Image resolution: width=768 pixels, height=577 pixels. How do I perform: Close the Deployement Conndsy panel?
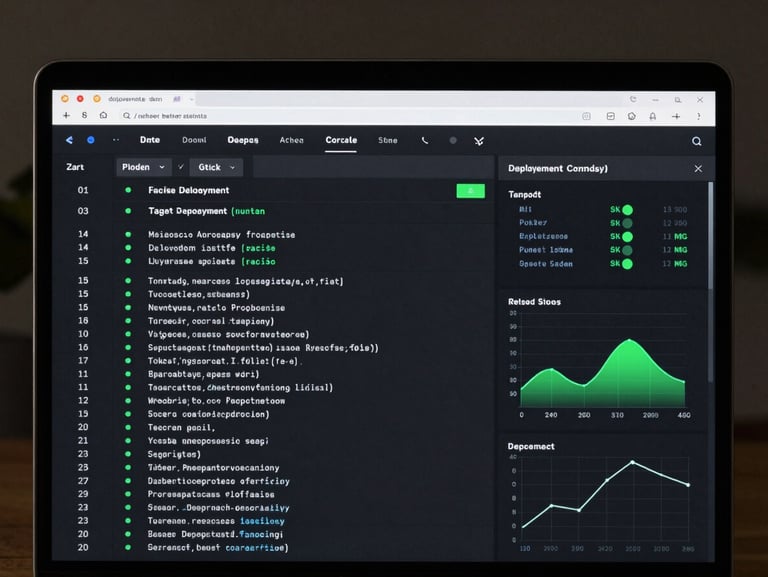698,168
